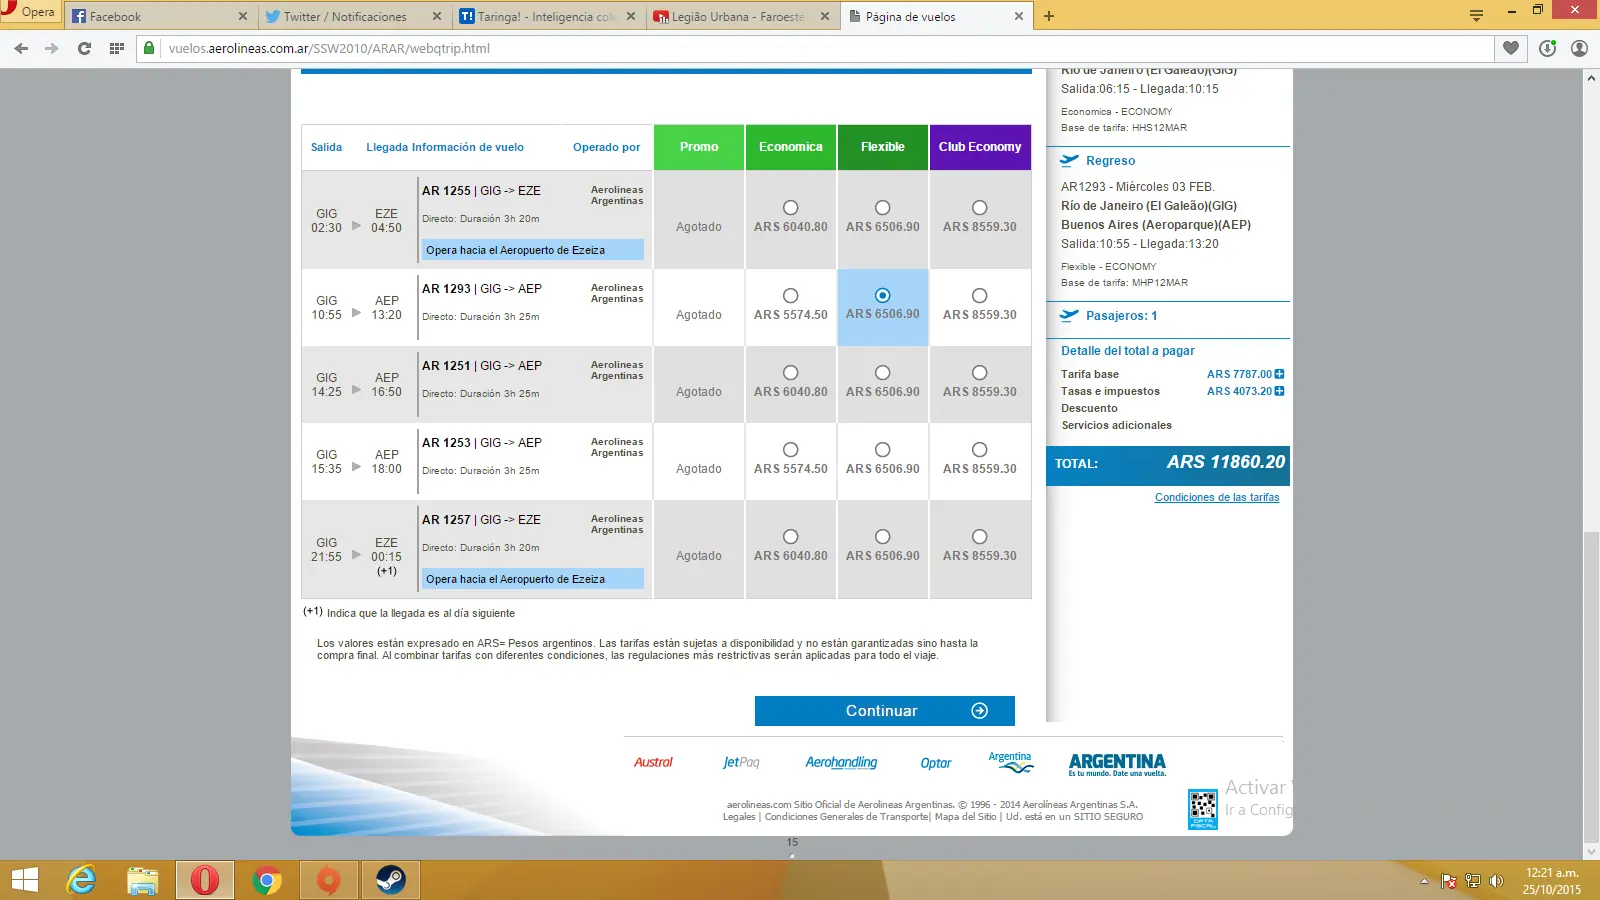Go back with the browser back arrow
This screenshot has height=900, width=1600.
(21, 48)
